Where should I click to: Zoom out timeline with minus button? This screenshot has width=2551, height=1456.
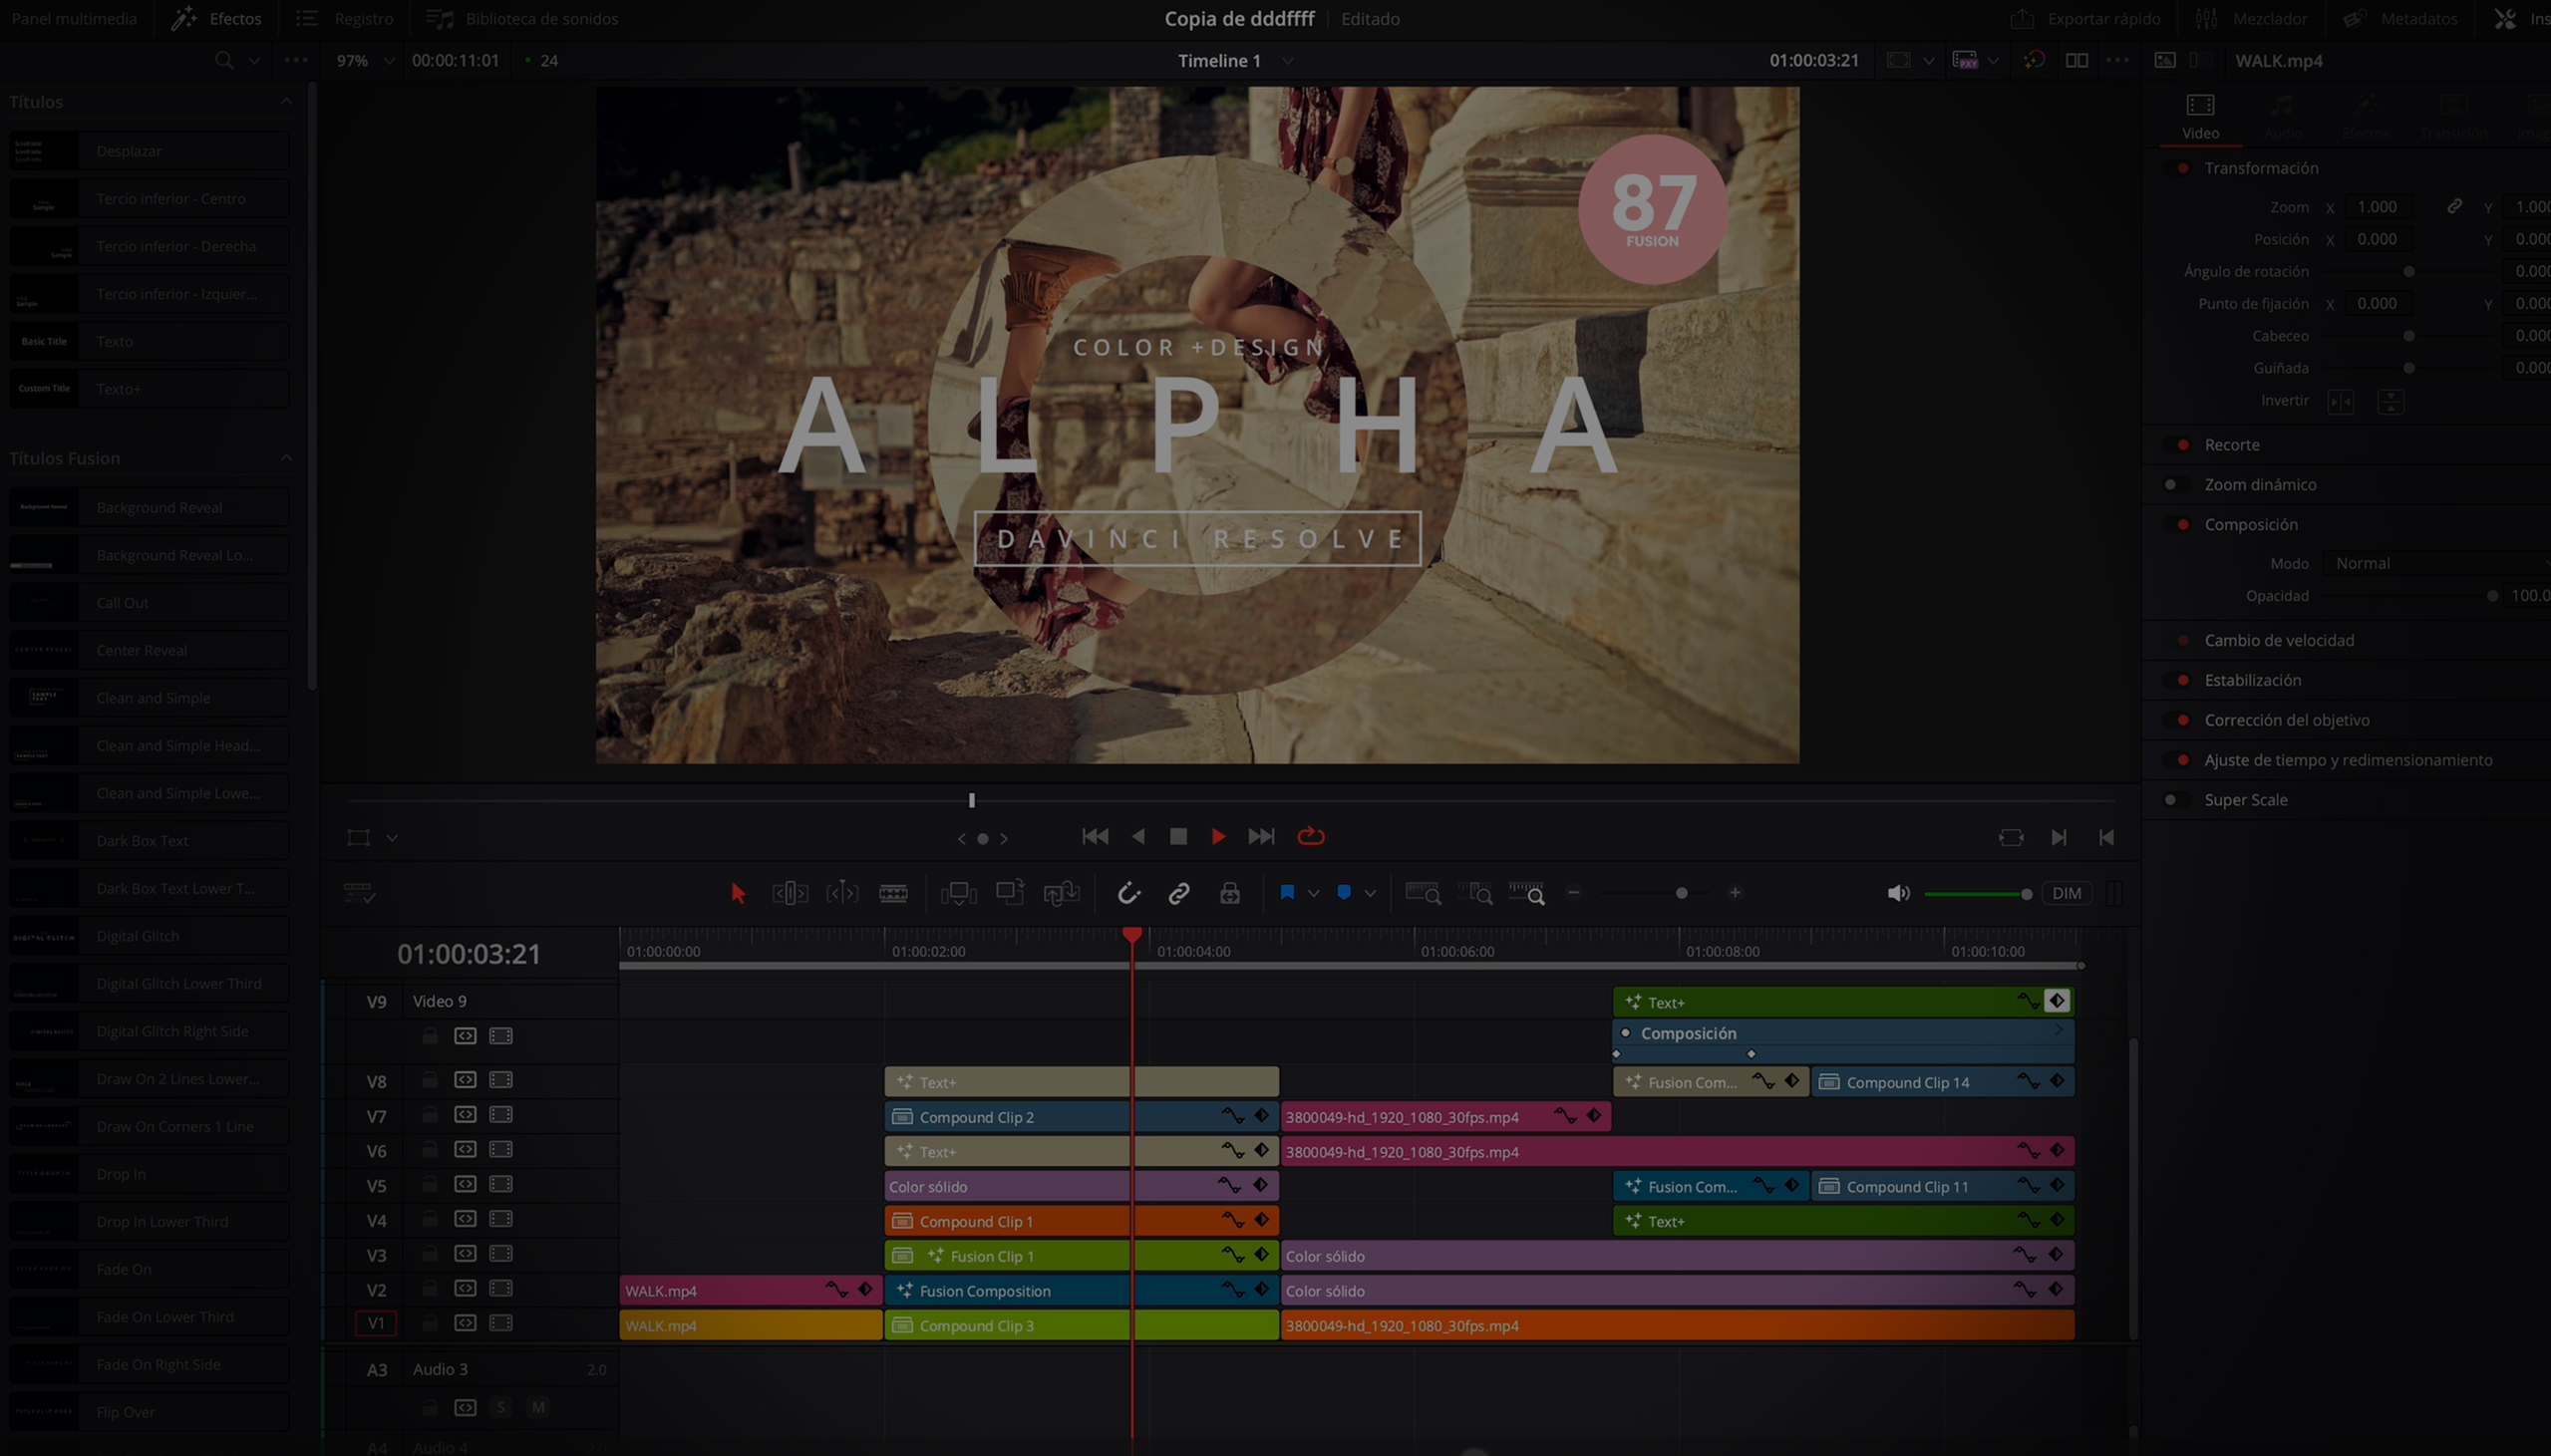[x=1574, y=892]
